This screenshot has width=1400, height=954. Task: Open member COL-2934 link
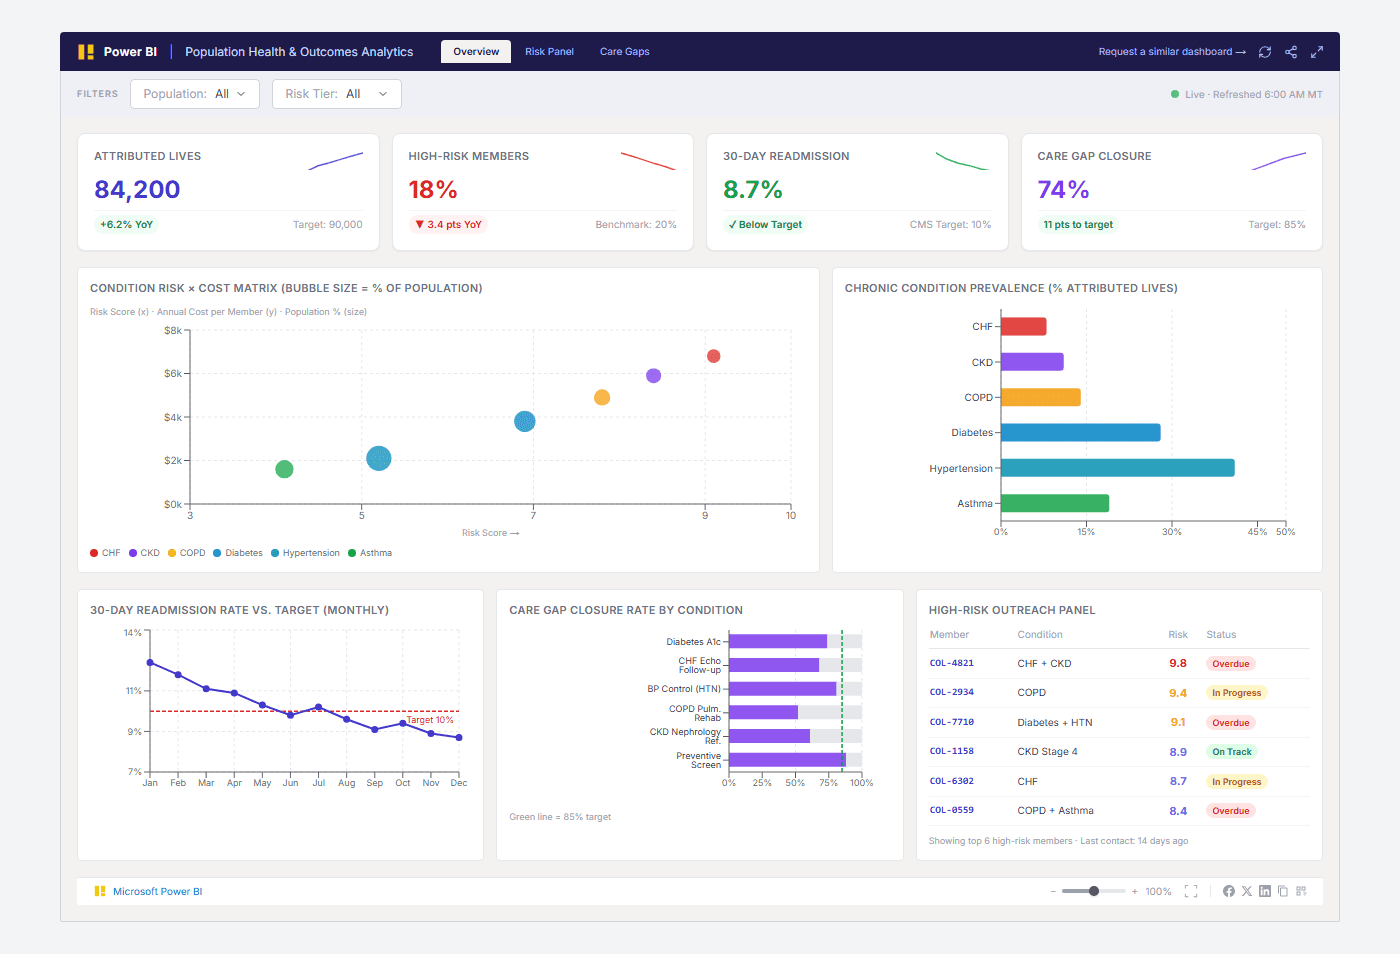pos(951,693)
